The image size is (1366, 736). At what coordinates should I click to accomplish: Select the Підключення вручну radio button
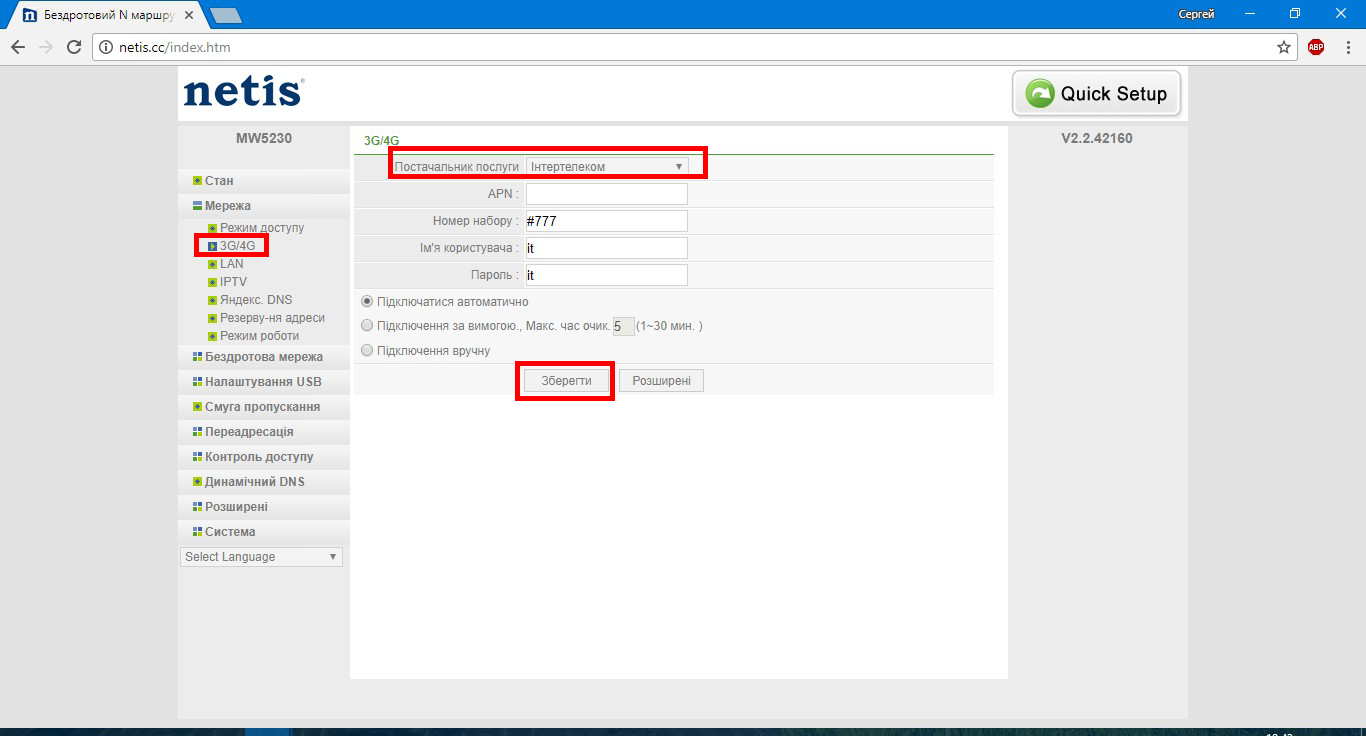click(x=367, y=350)
